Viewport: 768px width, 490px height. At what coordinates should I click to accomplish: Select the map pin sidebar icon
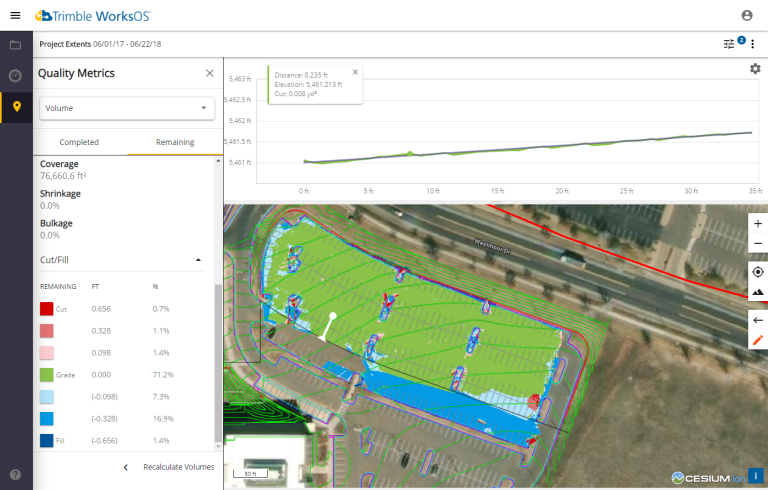[16, 107]
